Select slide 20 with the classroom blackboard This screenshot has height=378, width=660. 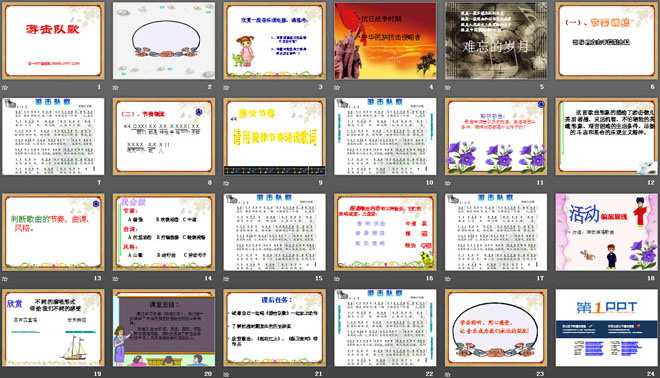pos(164,327)
